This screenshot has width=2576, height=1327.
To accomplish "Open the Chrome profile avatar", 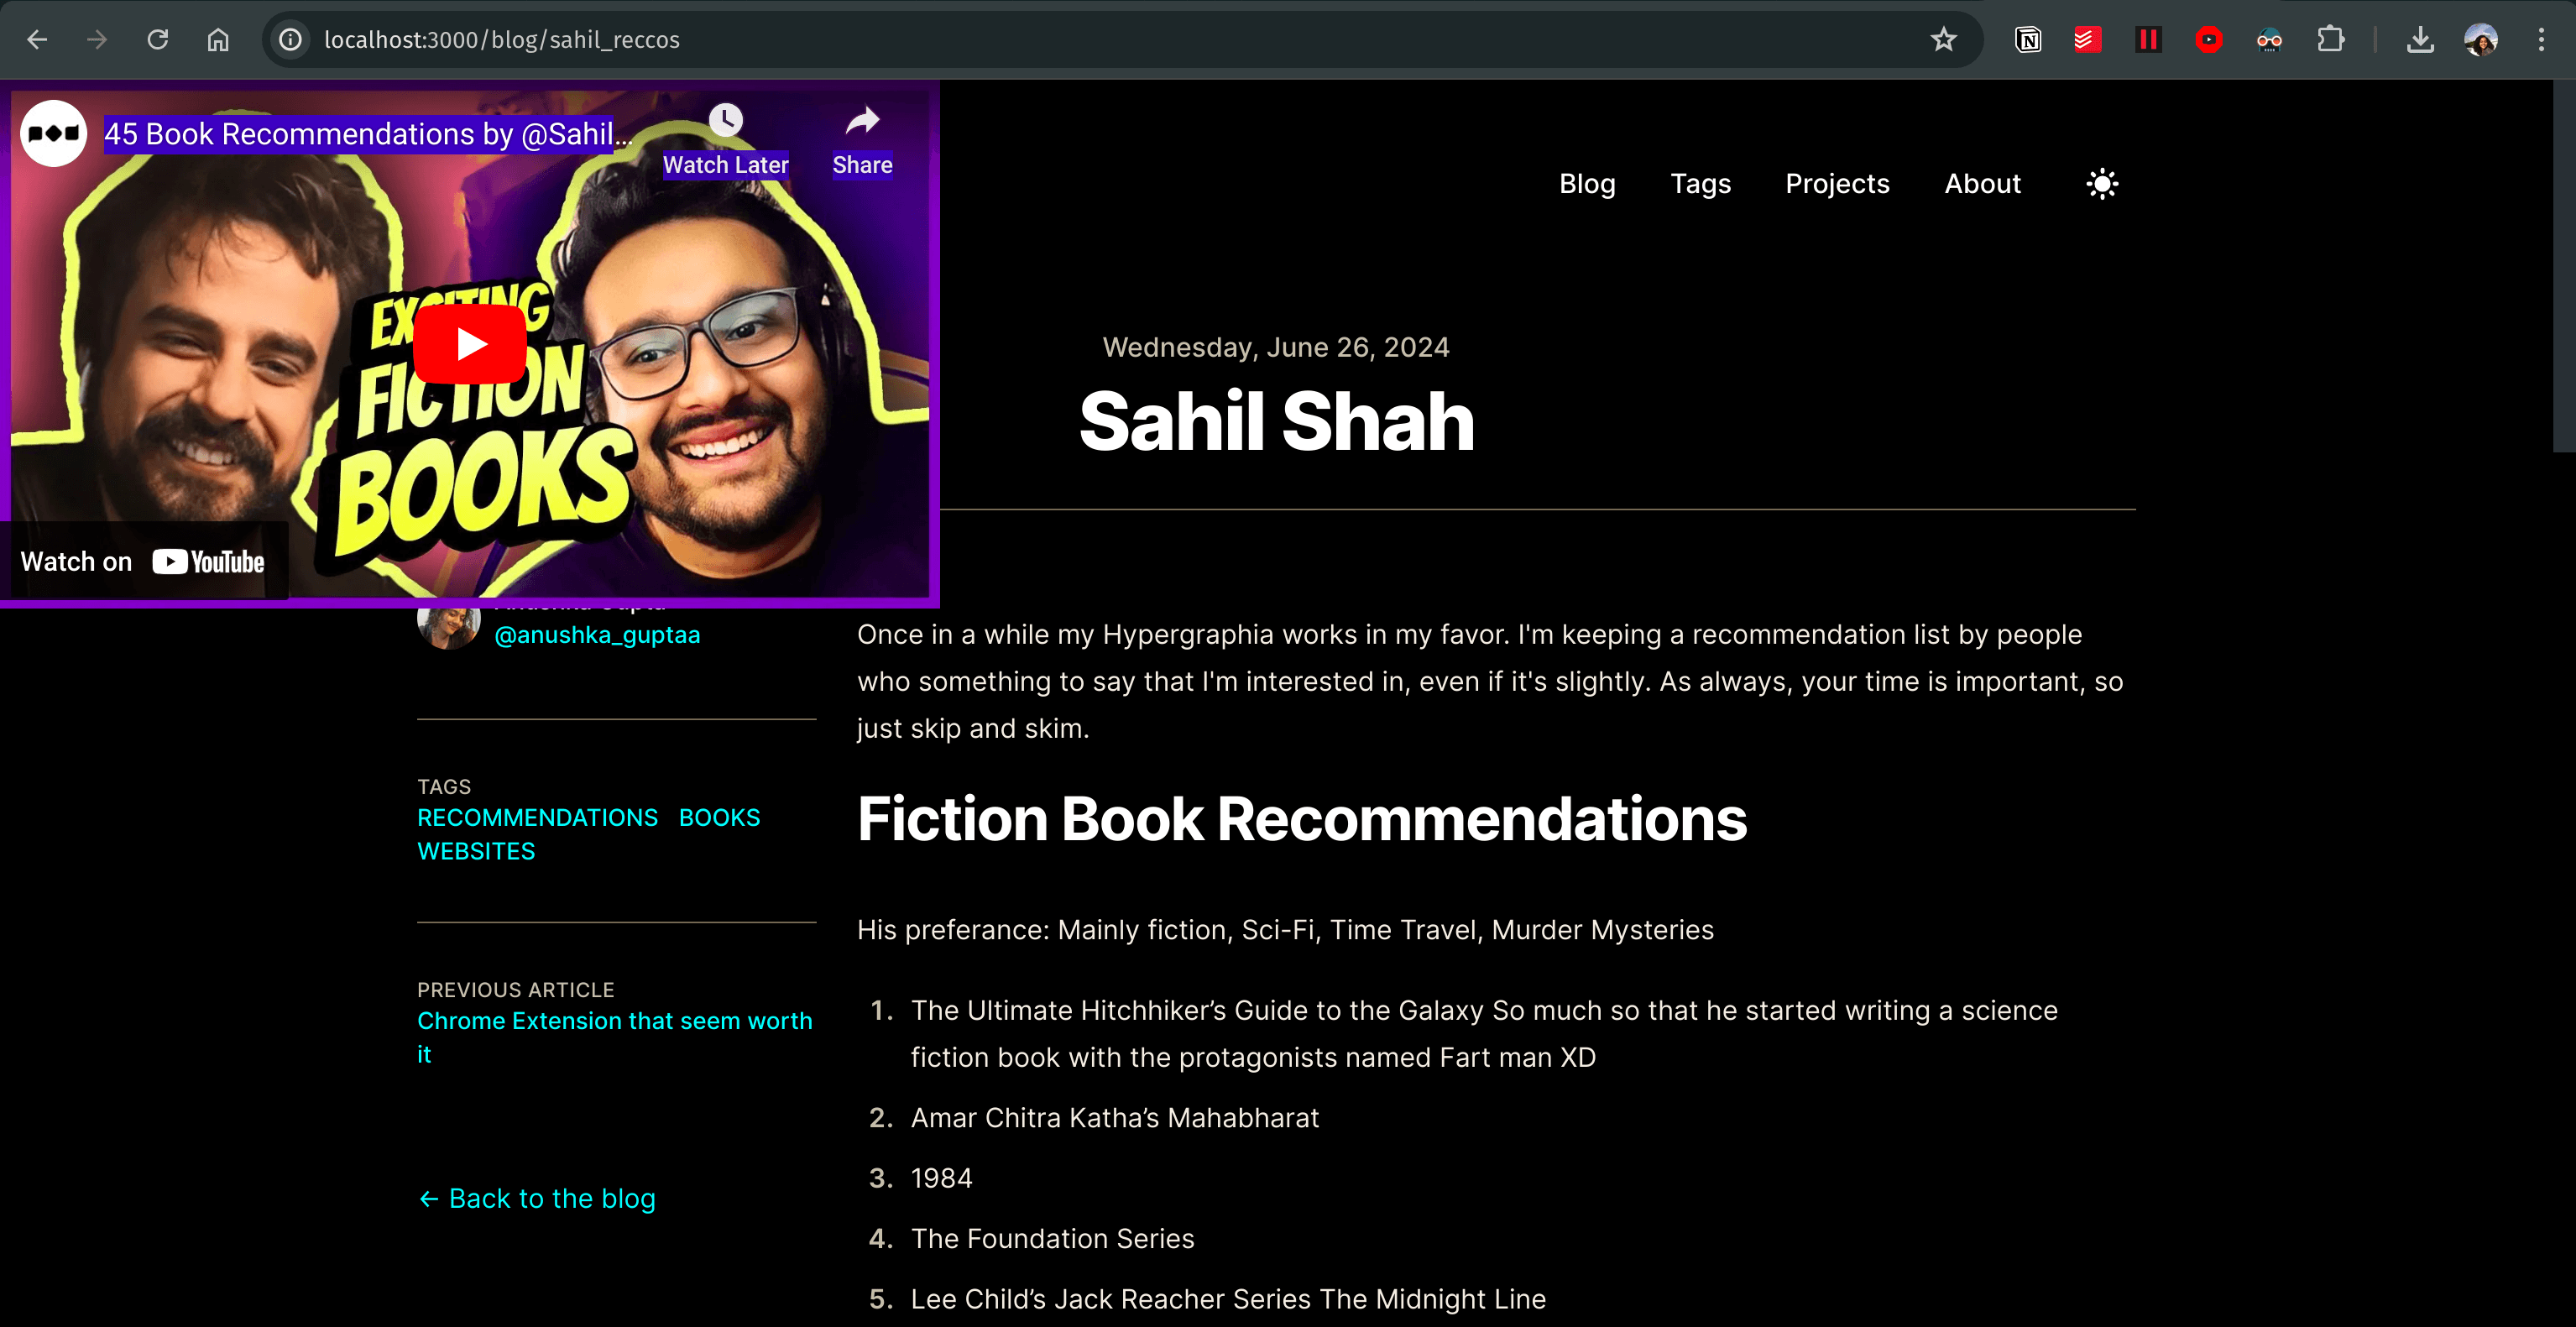I will click(2481, 40).
